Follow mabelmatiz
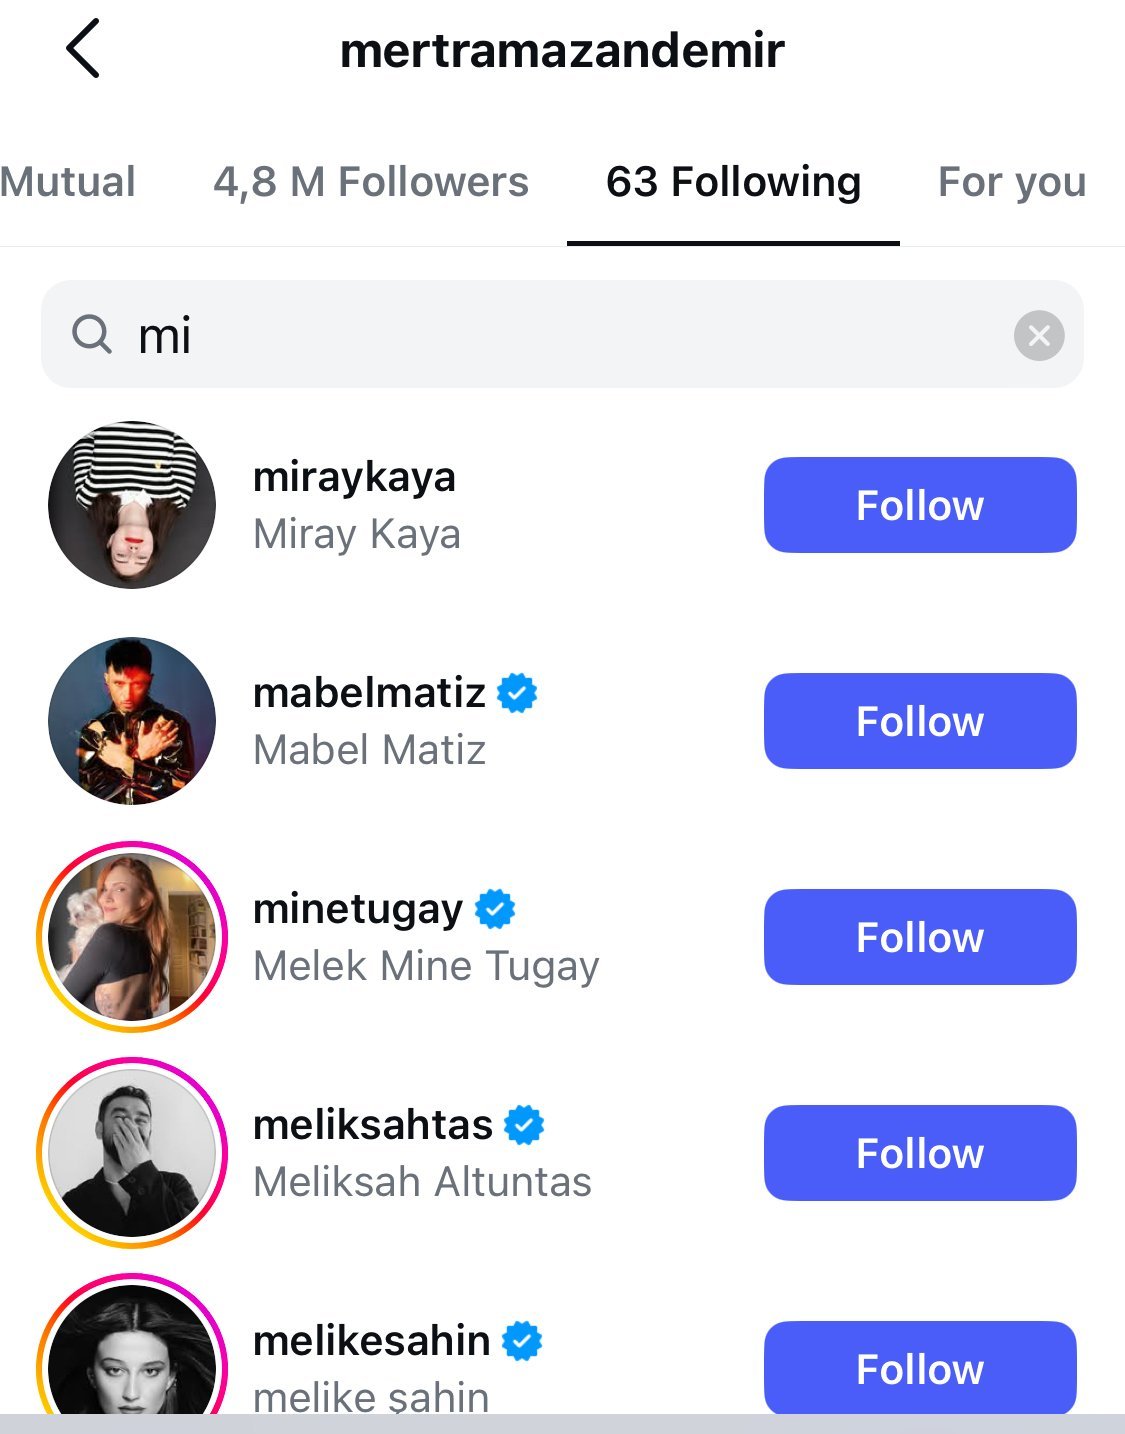The image size is (1125, 1434). 920,721
